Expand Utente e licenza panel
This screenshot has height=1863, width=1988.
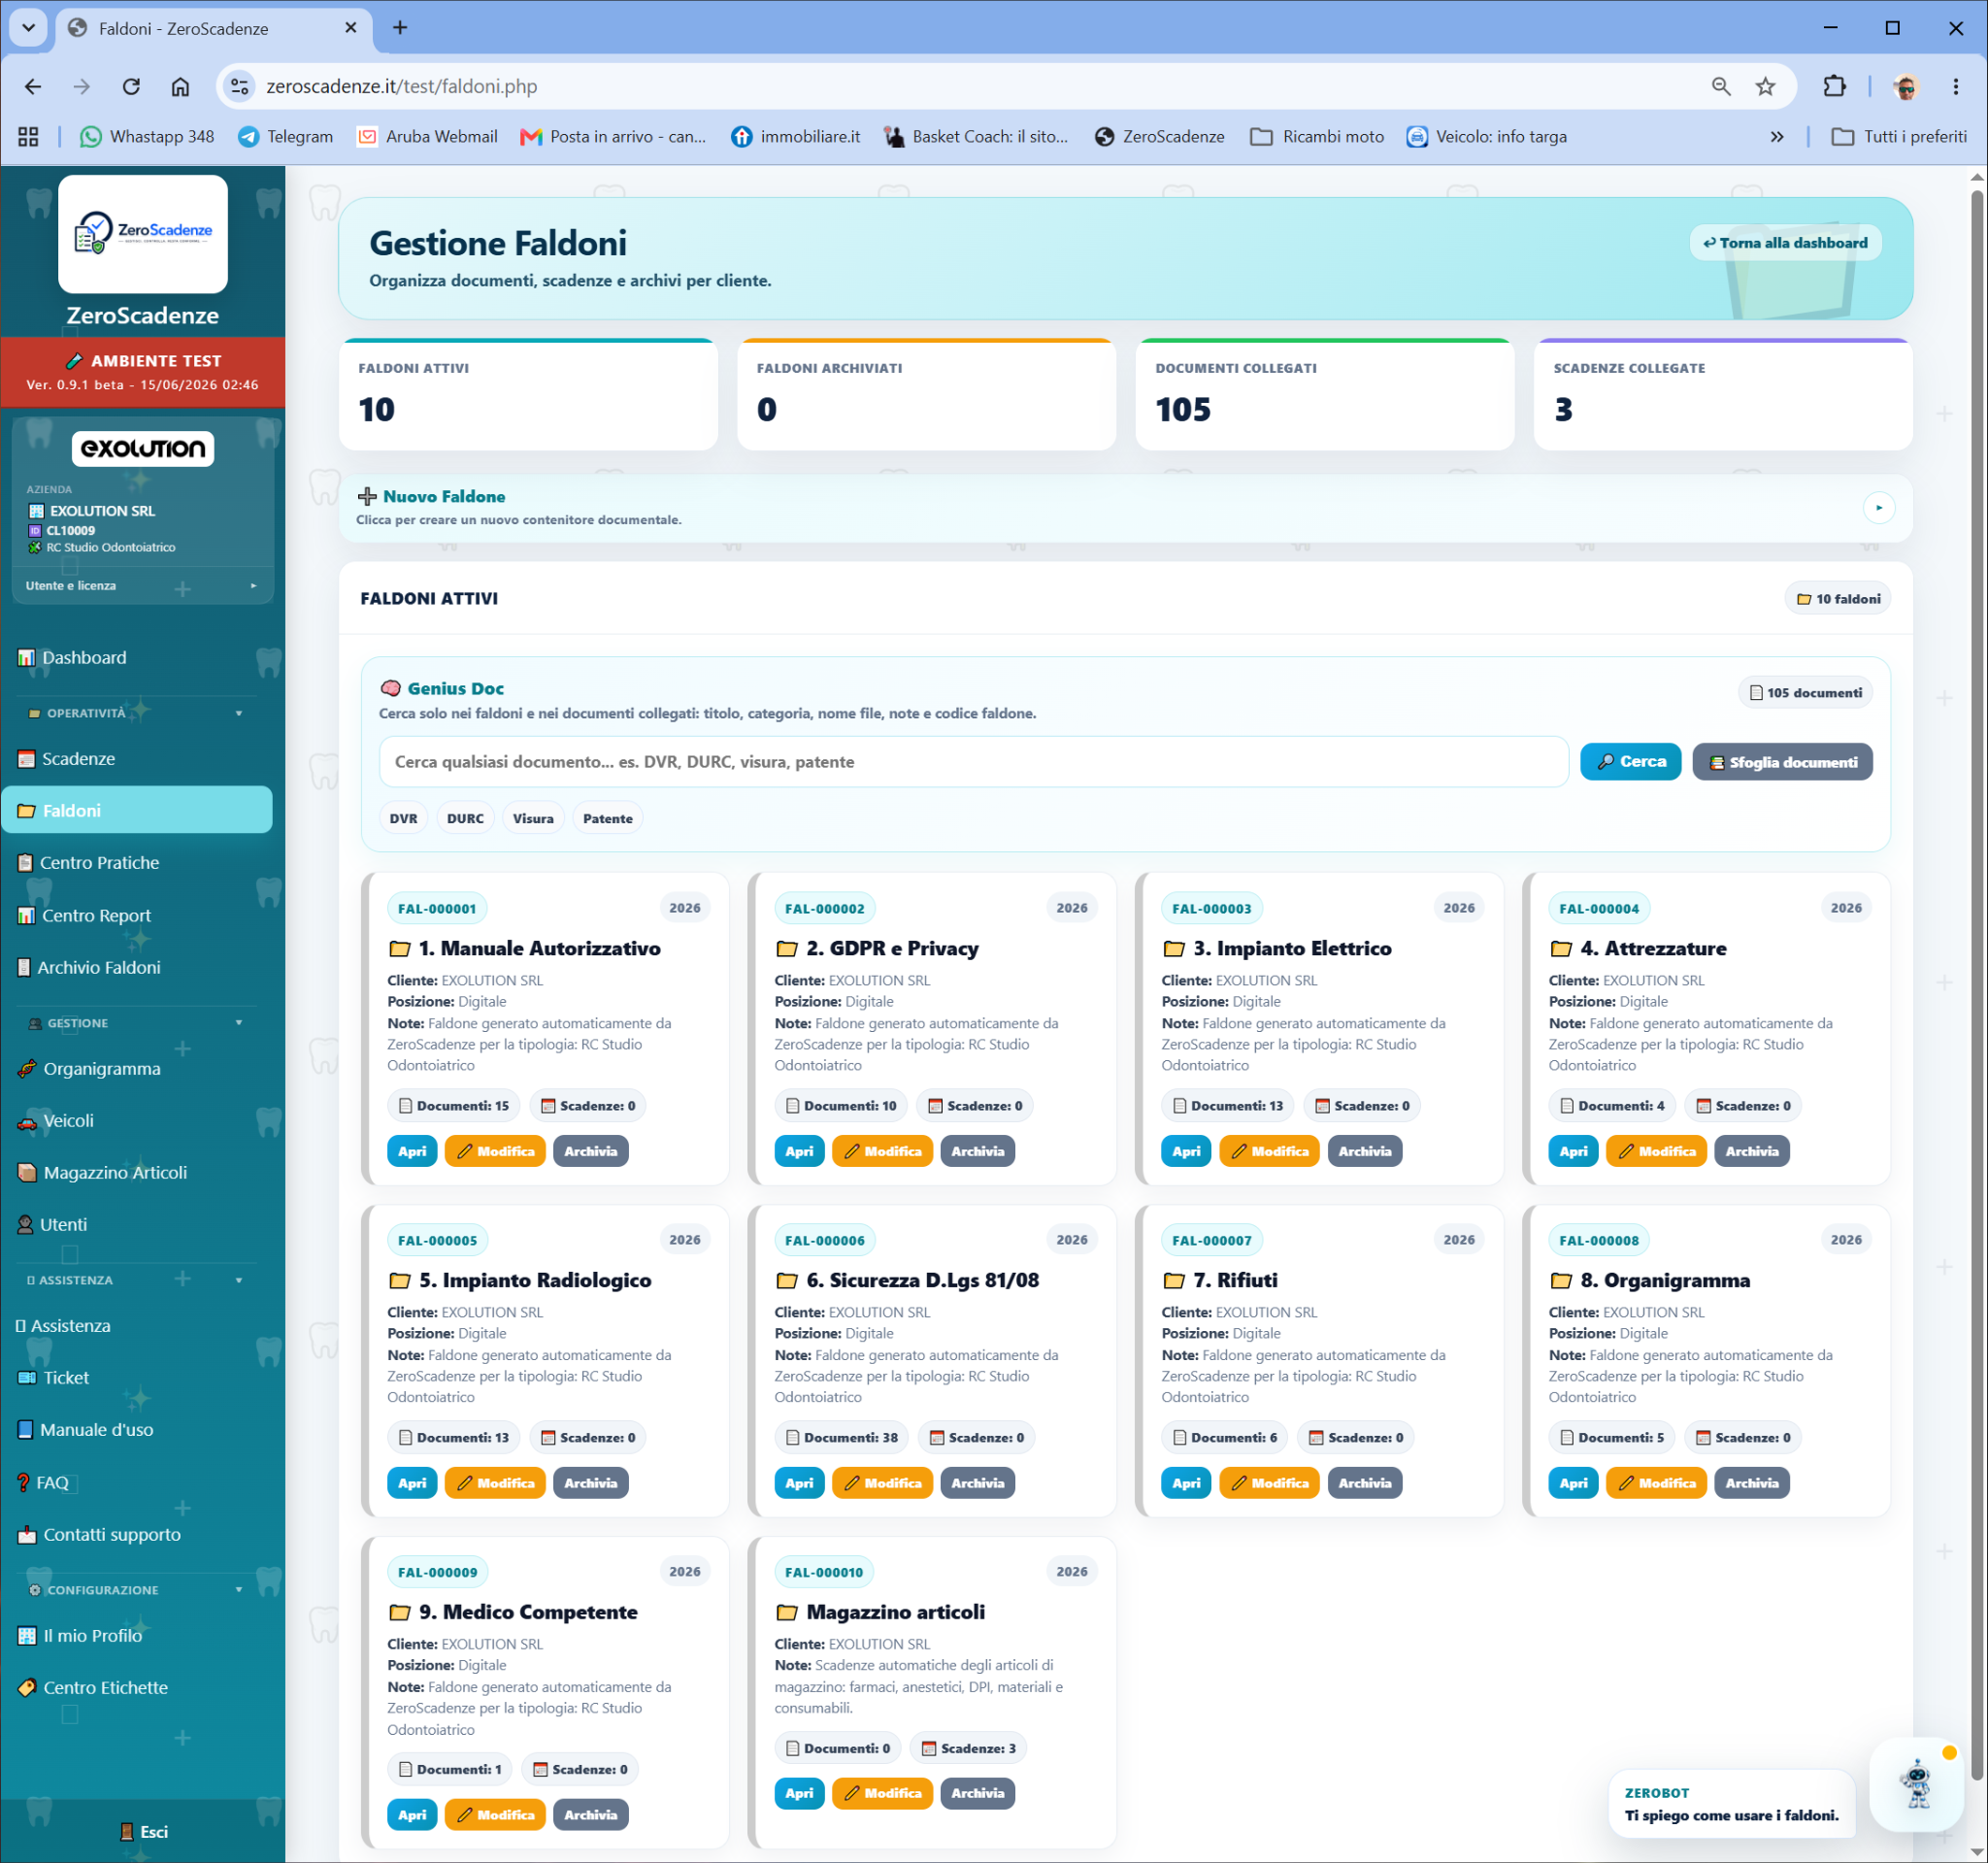point(142,585)
